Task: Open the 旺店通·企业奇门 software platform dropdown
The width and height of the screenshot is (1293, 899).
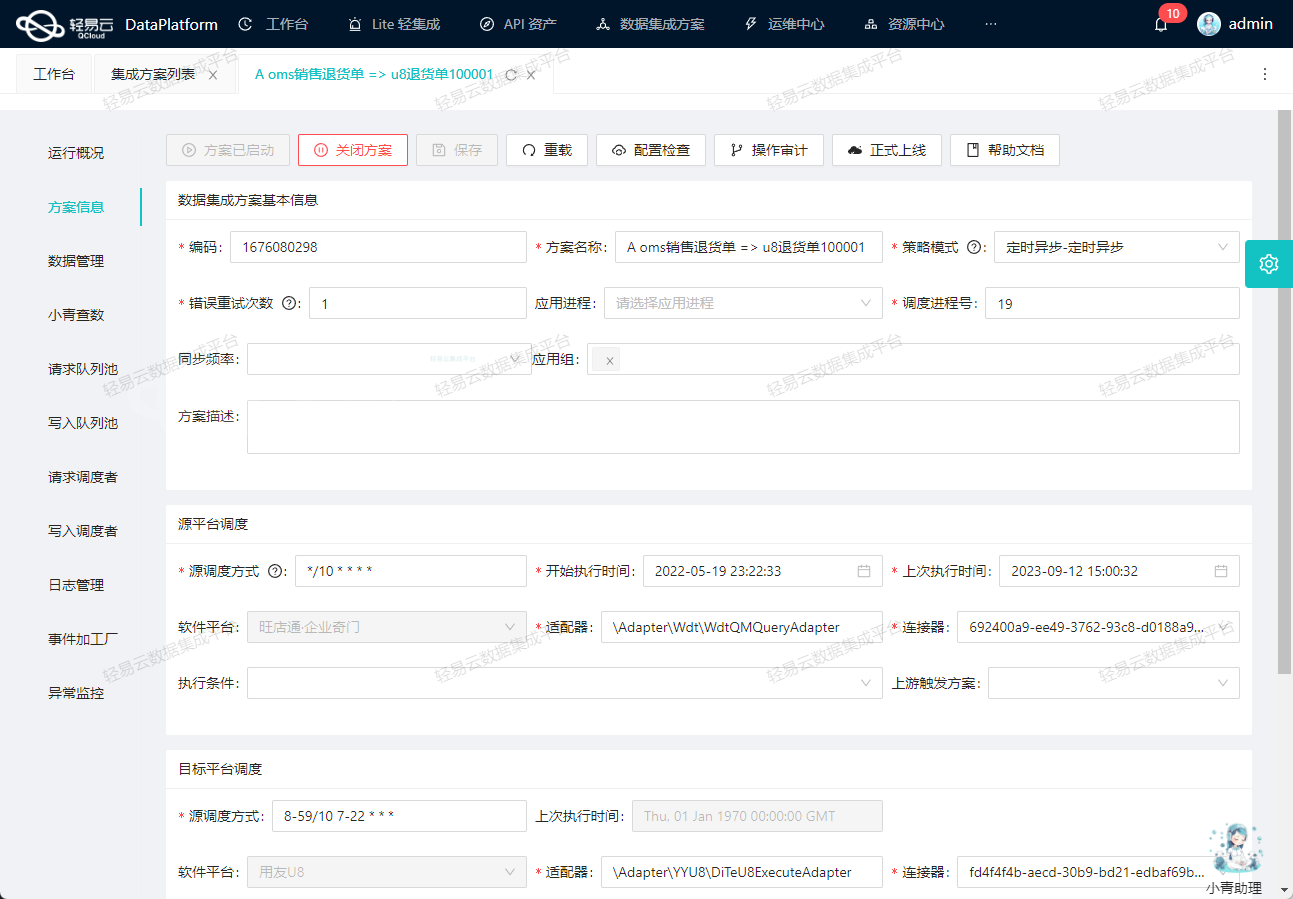Action: (386, 627)
